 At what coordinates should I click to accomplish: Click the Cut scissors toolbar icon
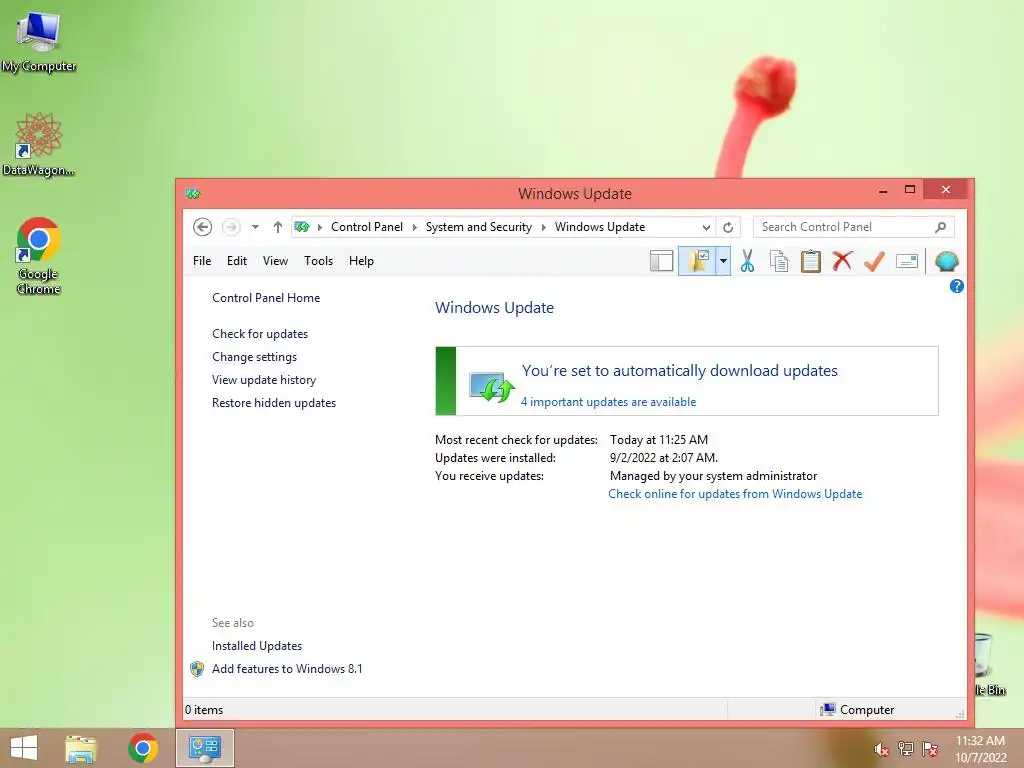click(x=747, y=261)
